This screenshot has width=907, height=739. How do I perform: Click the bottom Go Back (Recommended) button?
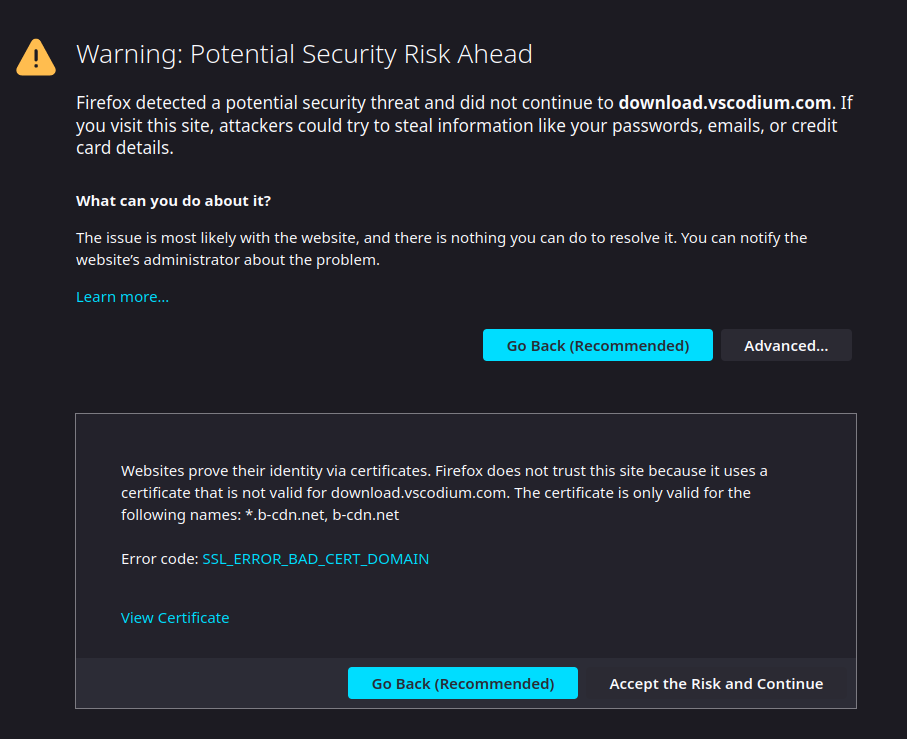[x=462, y=683]
